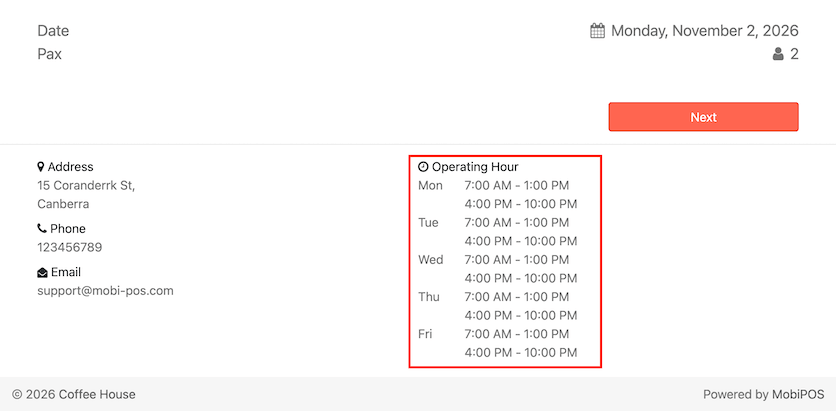The height and width of the screenshot is (411, 836).
Task: Click the © 2026 Coffee House copyright text
Action: 74,394
